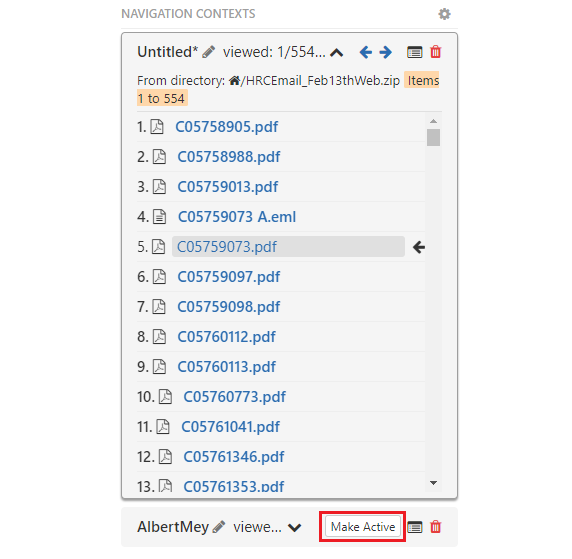Open Navigation Contexts settings gear

444,14
